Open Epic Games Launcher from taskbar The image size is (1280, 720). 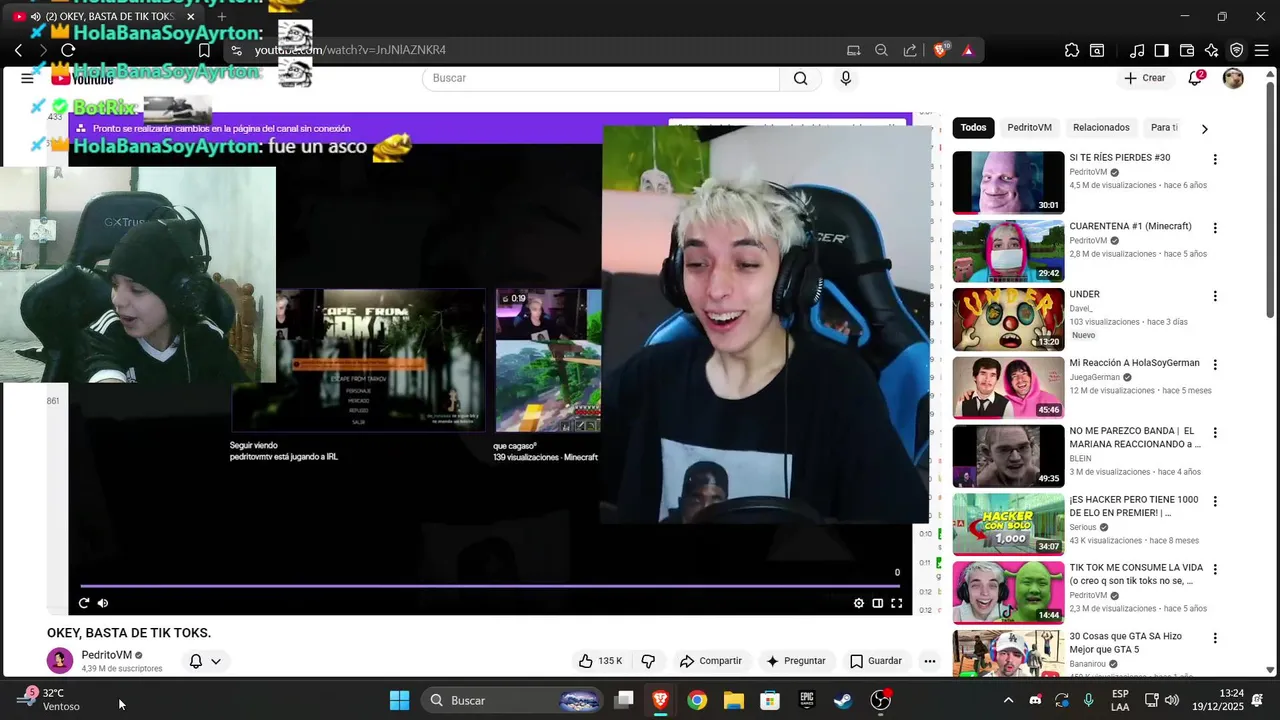tap(807, 700)
